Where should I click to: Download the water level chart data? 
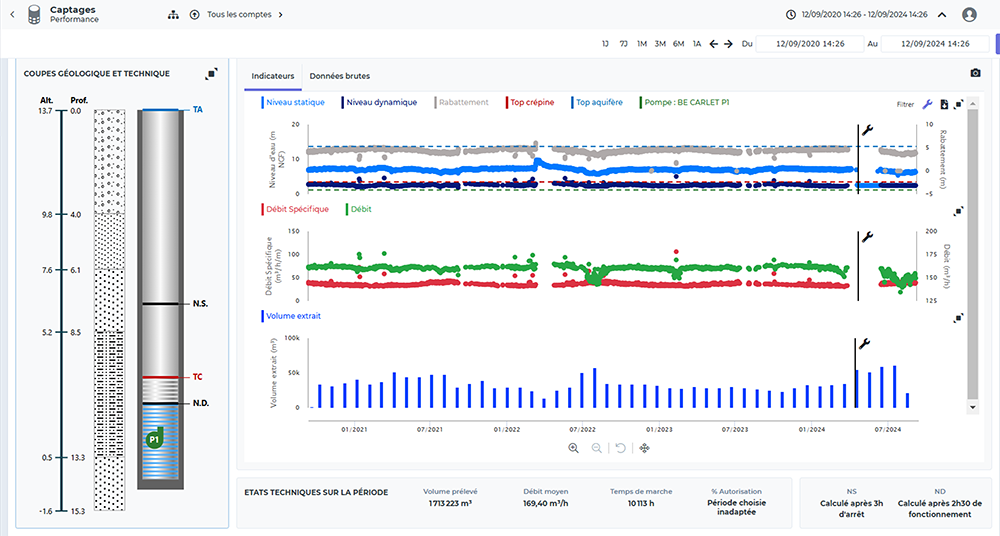944,104
